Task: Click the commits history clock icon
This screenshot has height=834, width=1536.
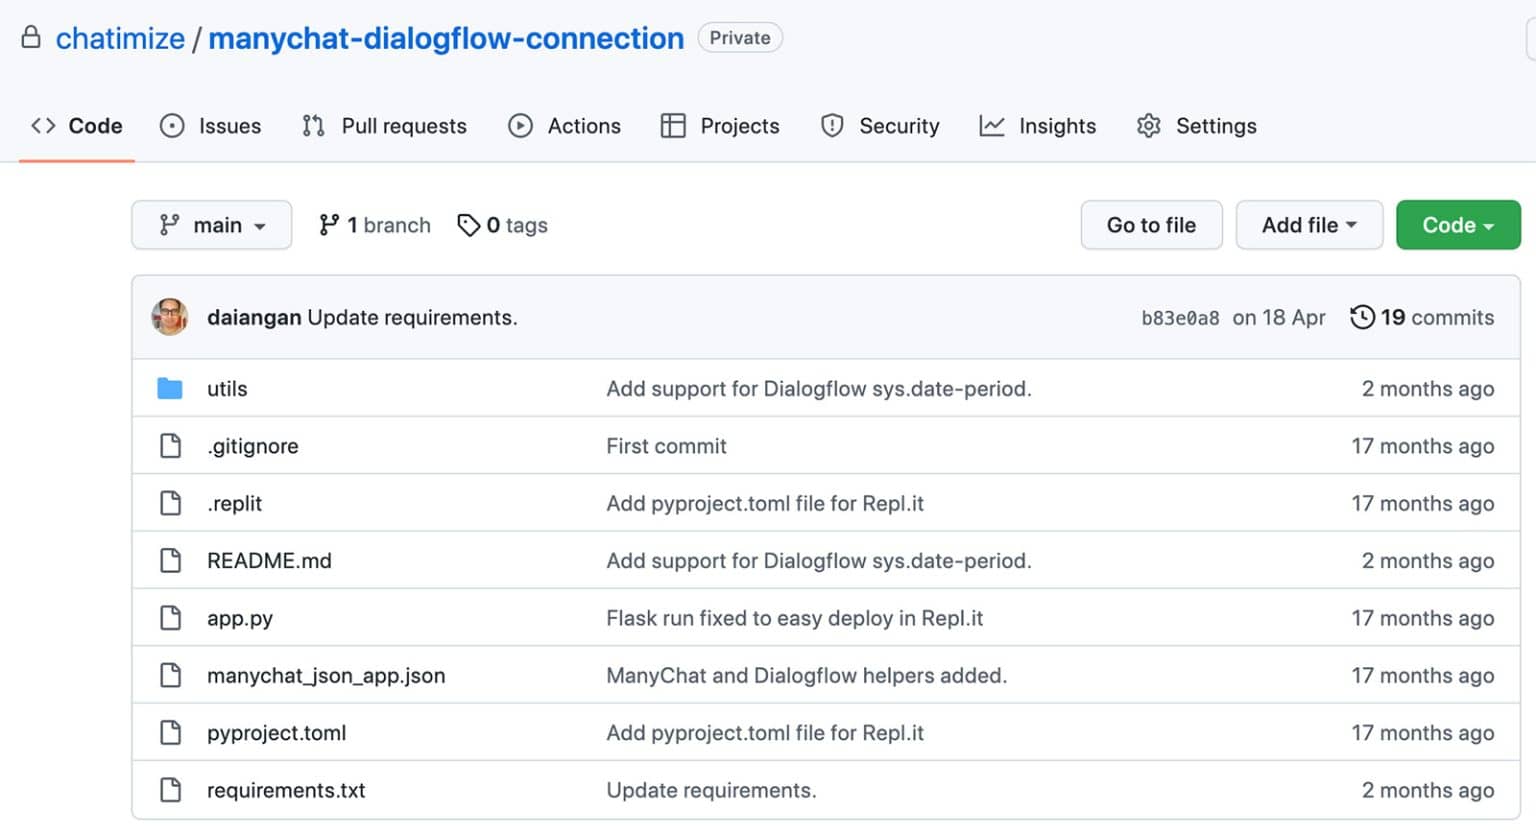Action: pos(1362,318)
